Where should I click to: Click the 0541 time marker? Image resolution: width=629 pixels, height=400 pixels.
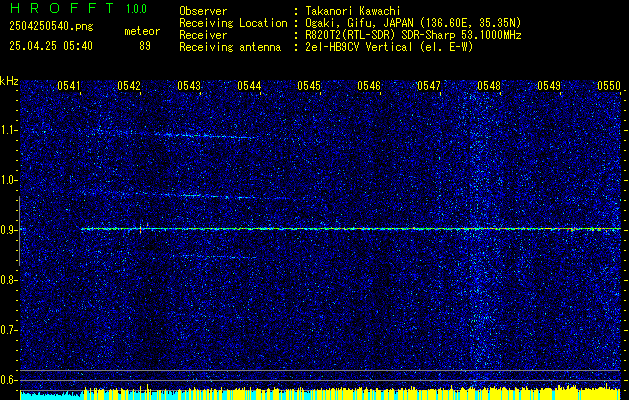pyautogui.click(x=69, y=86)
